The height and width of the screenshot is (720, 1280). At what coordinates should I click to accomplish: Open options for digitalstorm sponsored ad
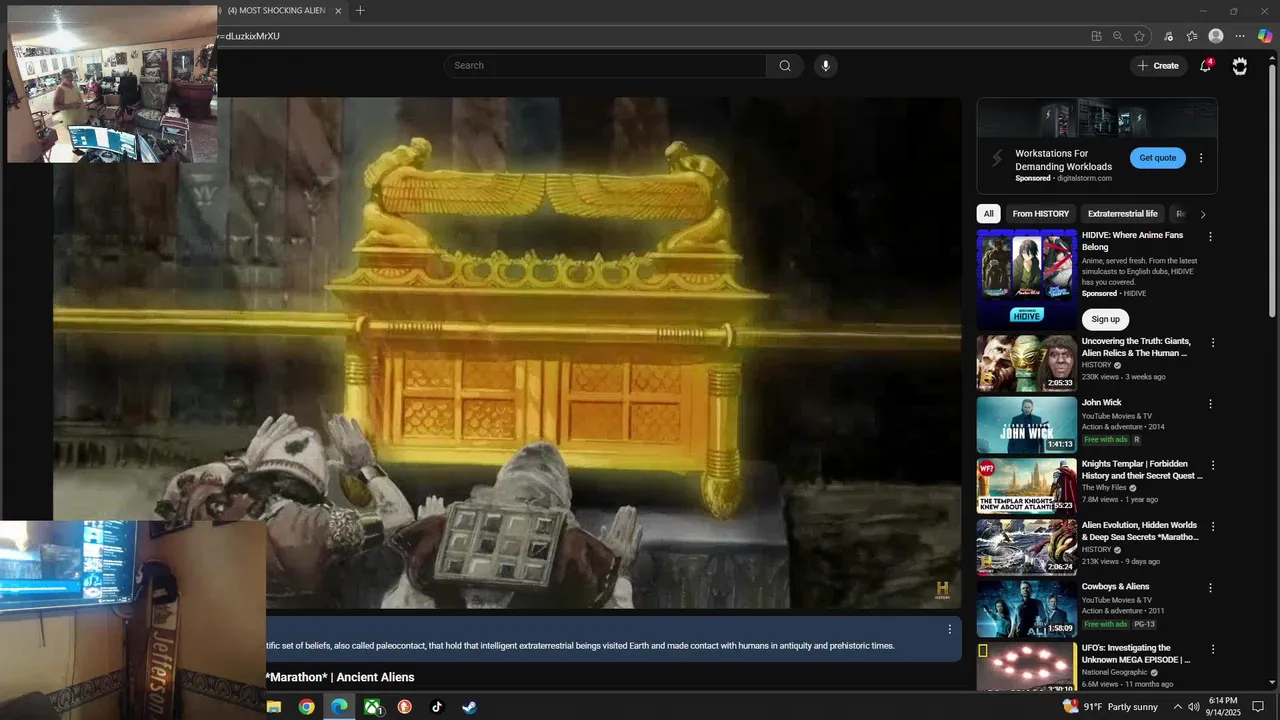tap(1201, 158)
